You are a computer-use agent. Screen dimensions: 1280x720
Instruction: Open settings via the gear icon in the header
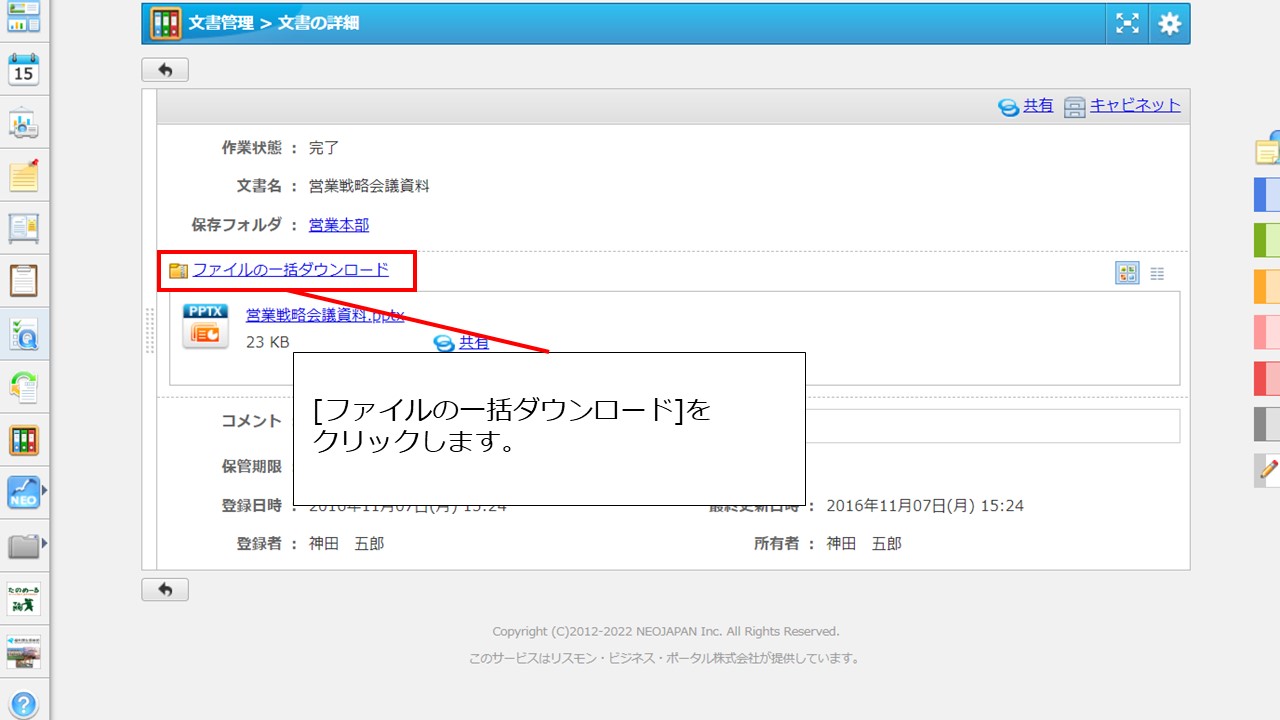click(1168, 23)
